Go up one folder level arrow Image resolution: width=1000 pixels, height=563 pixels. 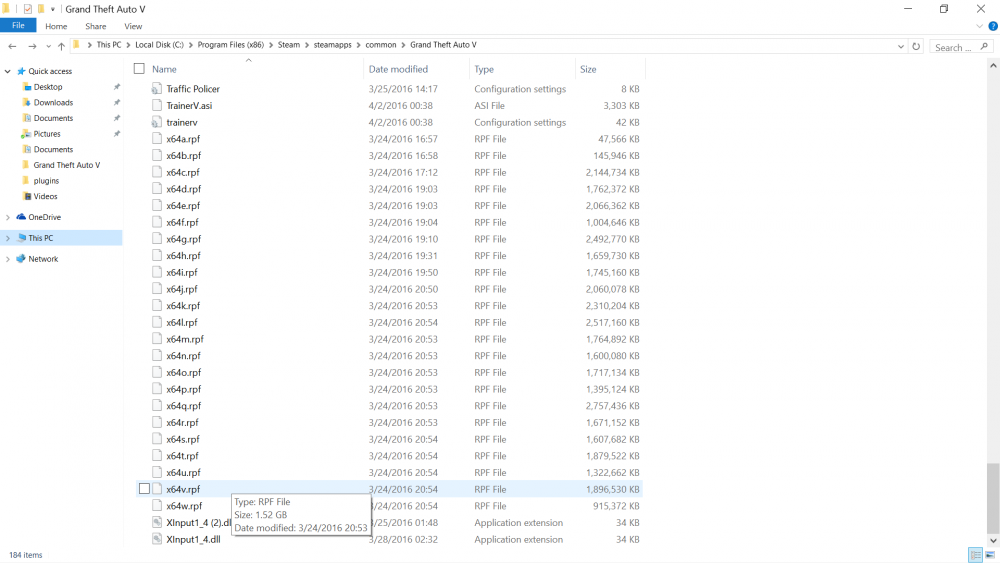coord(61,46)
